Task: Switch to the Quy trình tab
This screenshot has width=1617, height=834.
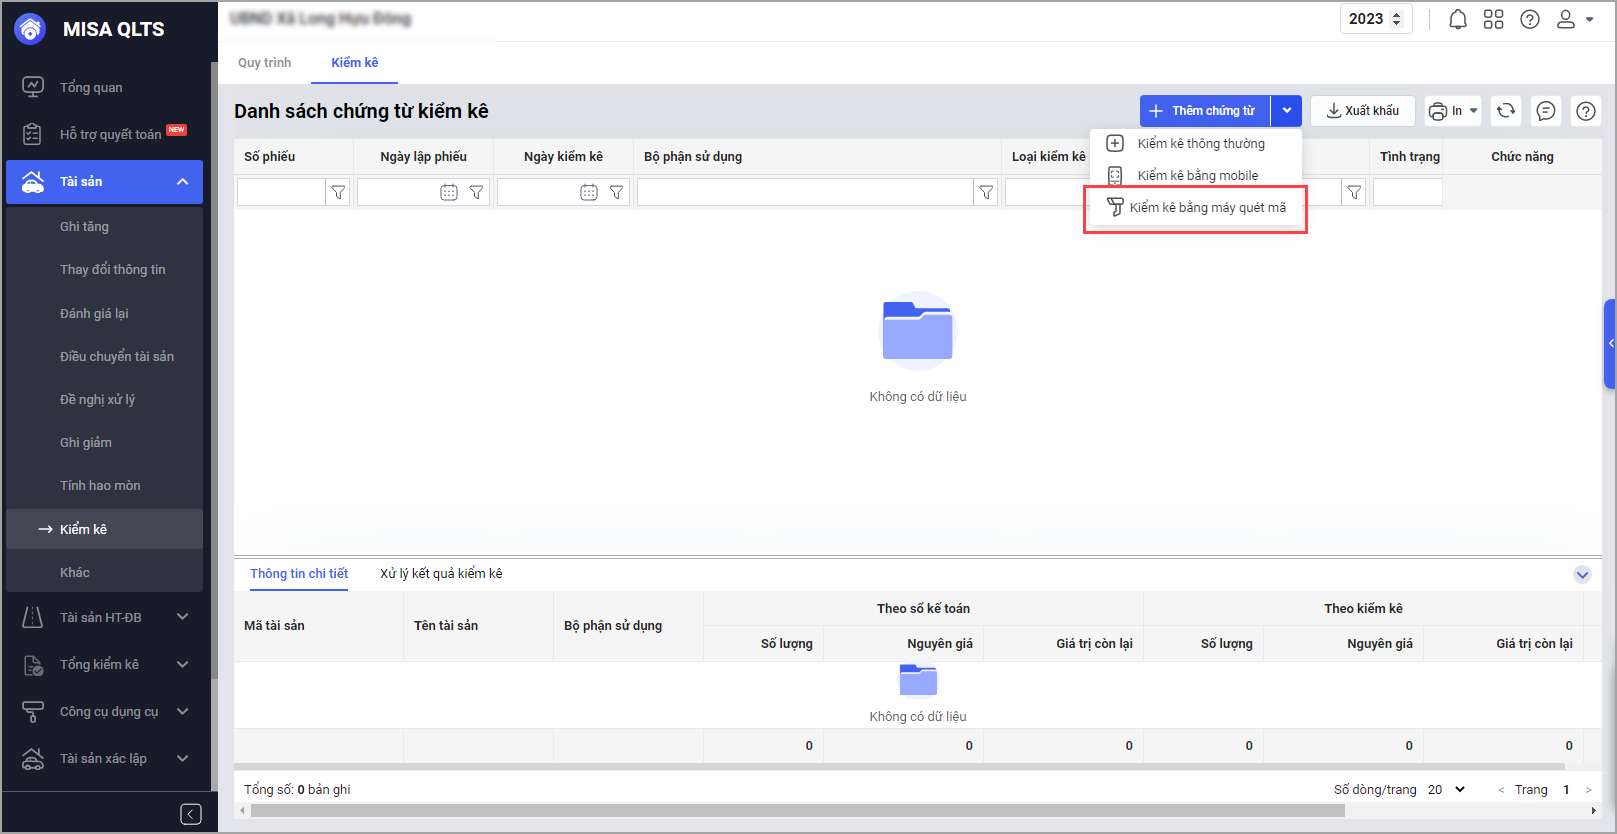Action: click(265, 63)
